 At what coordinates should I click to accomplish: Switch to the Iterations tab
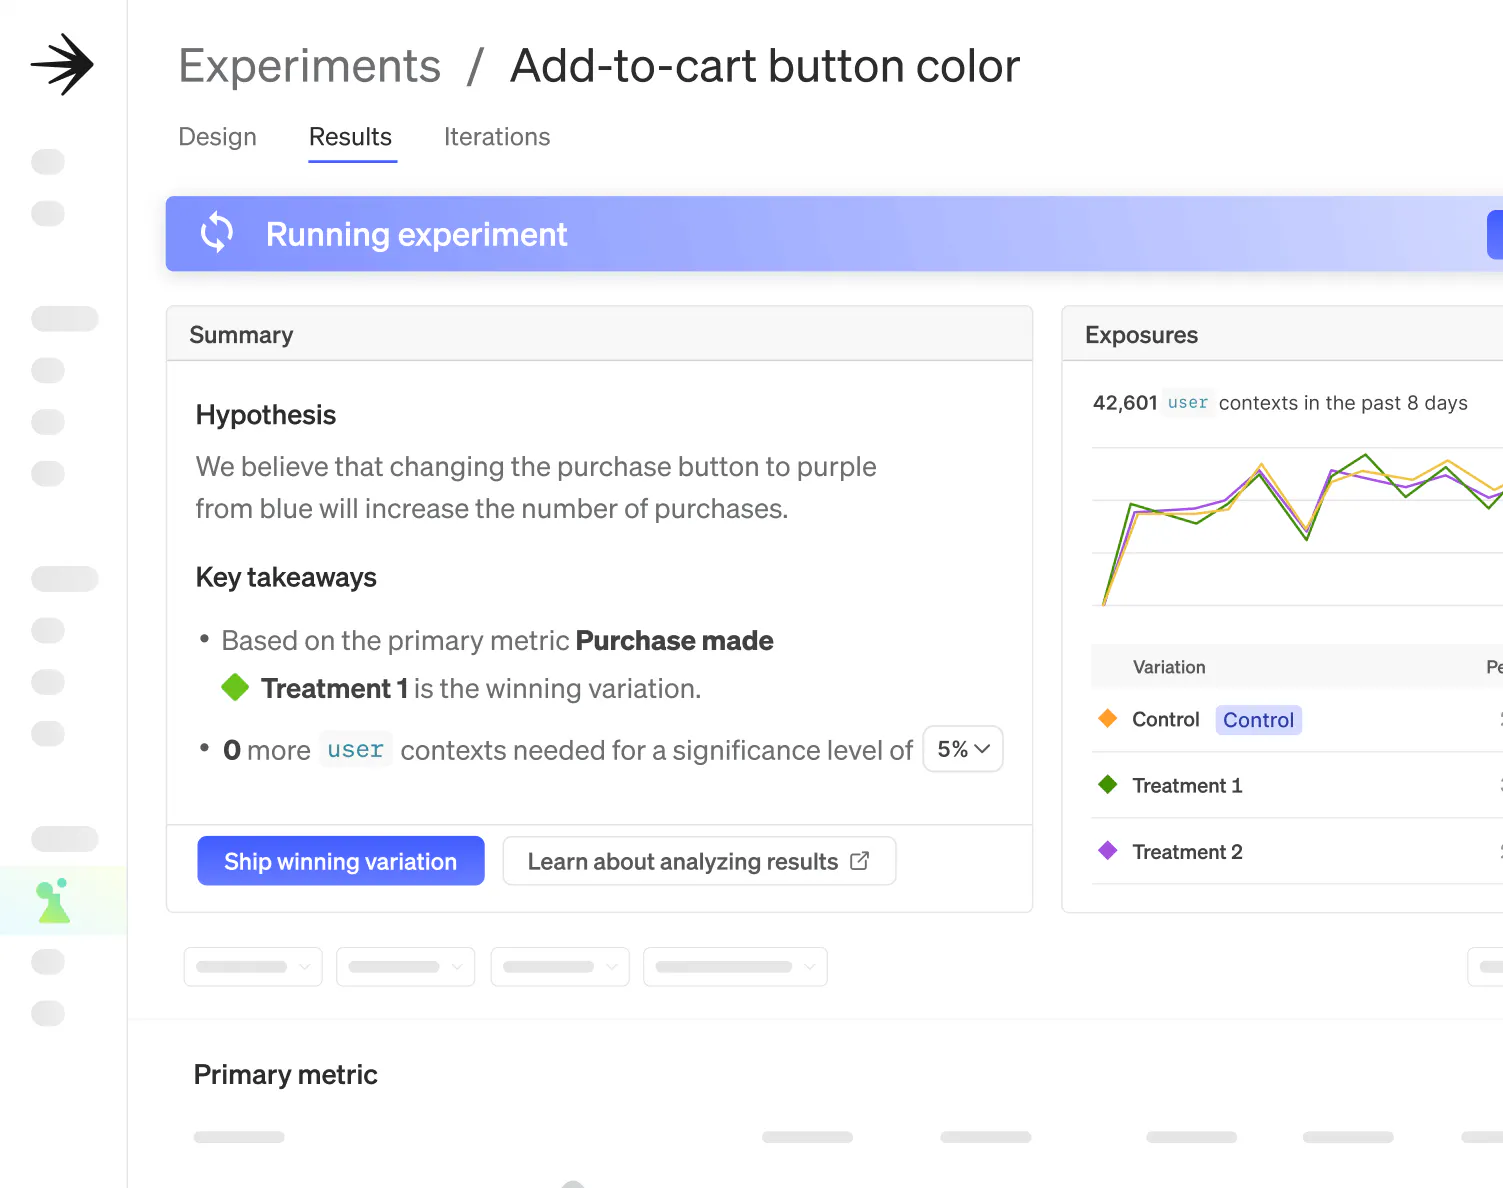click(x=497, y=137)
